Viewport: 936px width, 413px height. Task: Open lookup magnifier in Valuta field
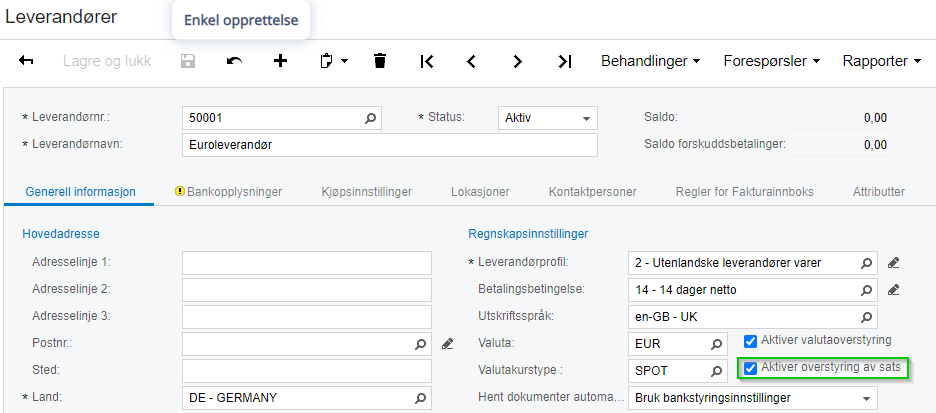716,344
